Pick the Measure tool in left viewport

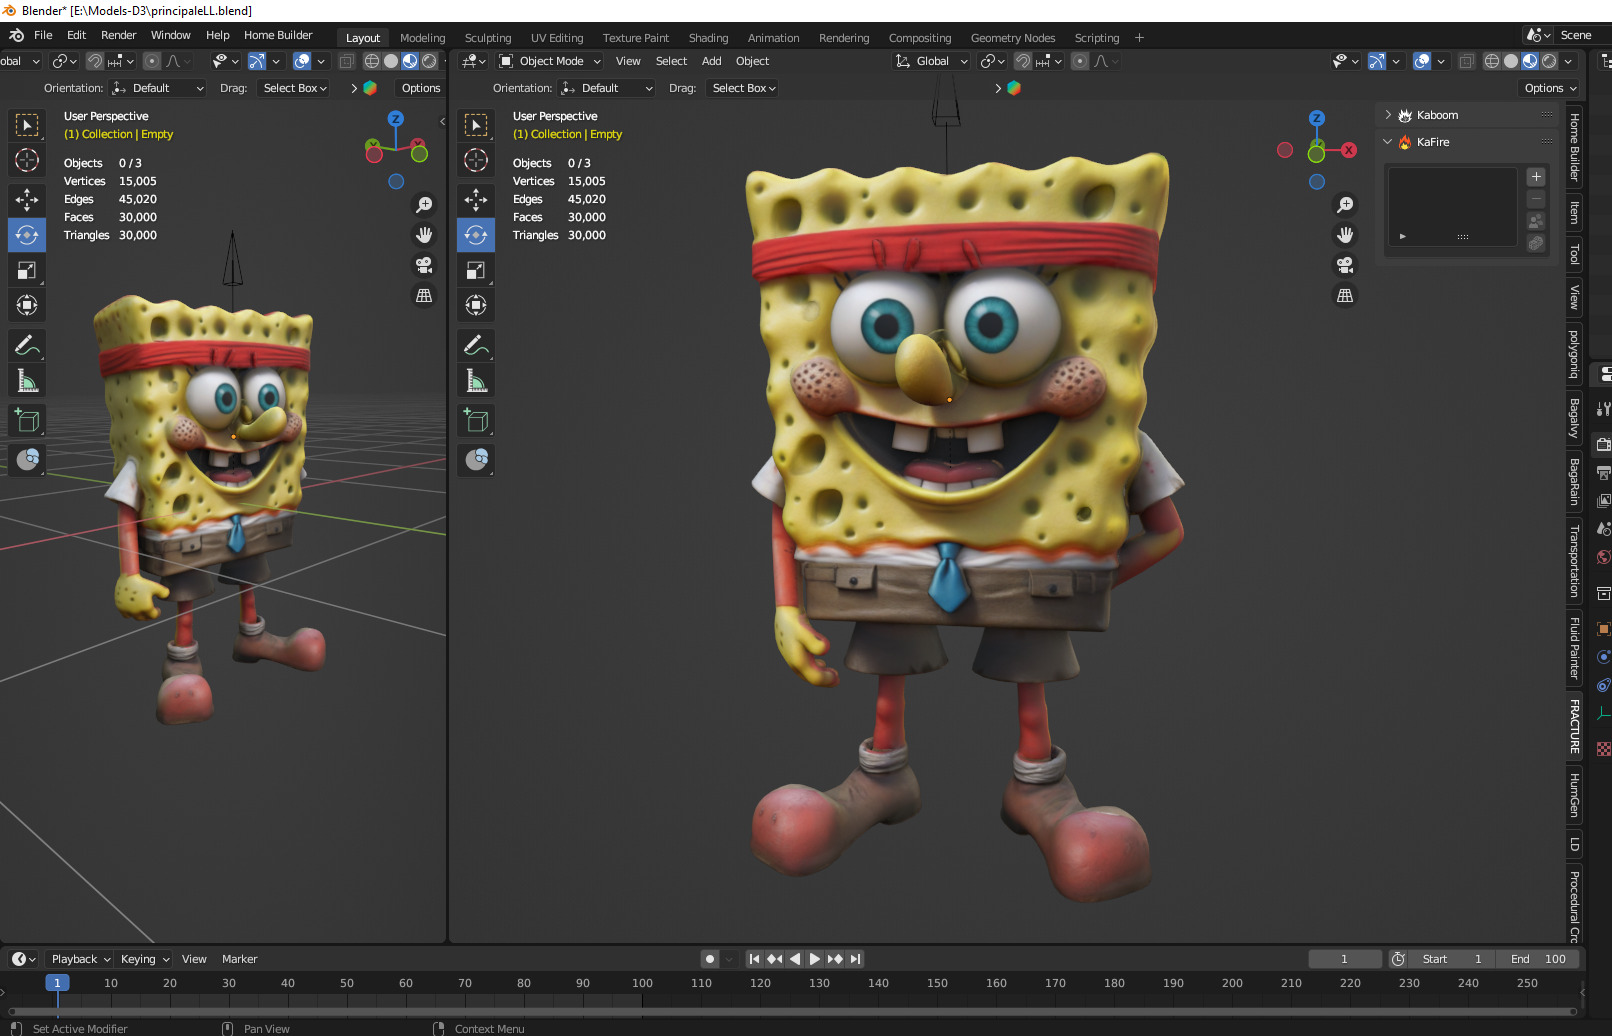pos(27,381)
